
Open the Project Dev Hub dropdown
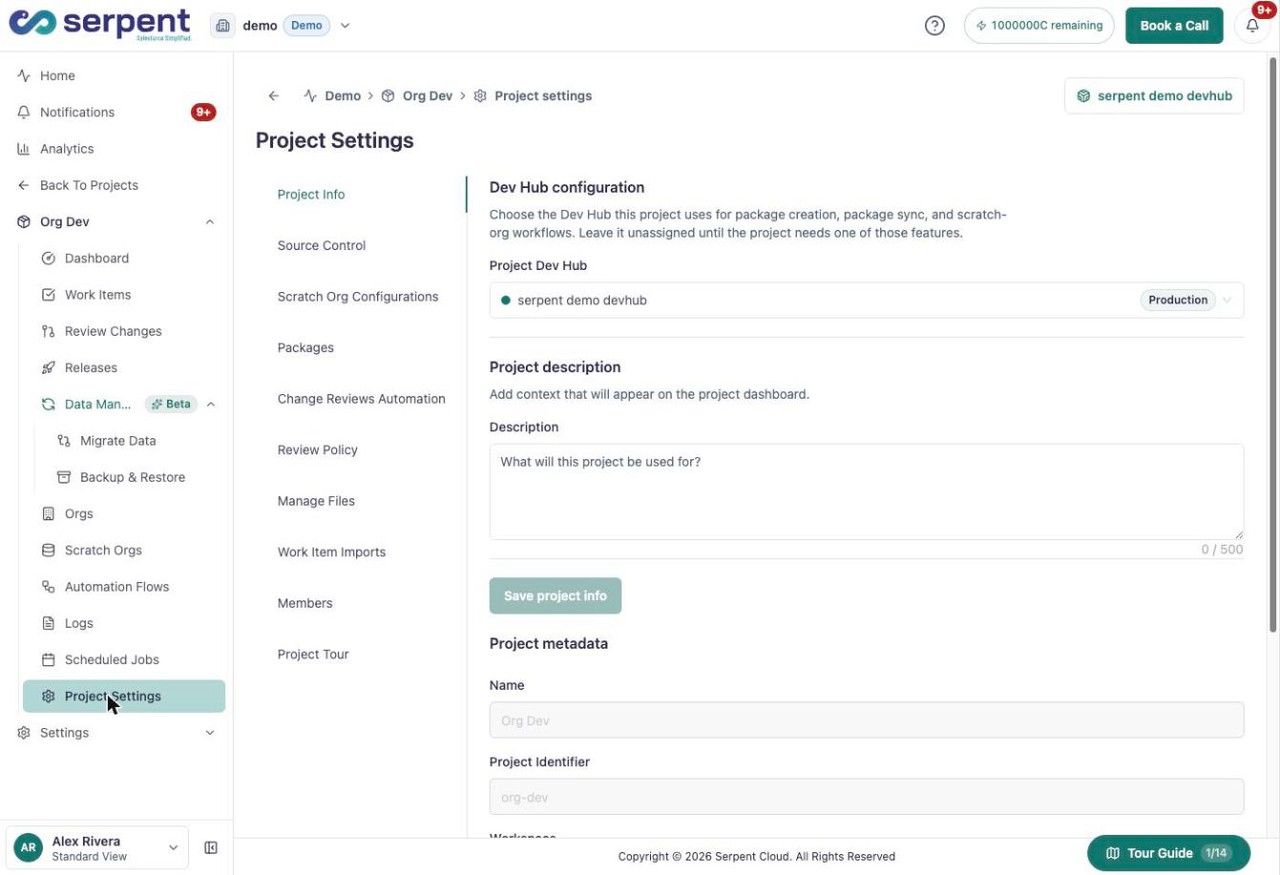(x=866, y=300)
